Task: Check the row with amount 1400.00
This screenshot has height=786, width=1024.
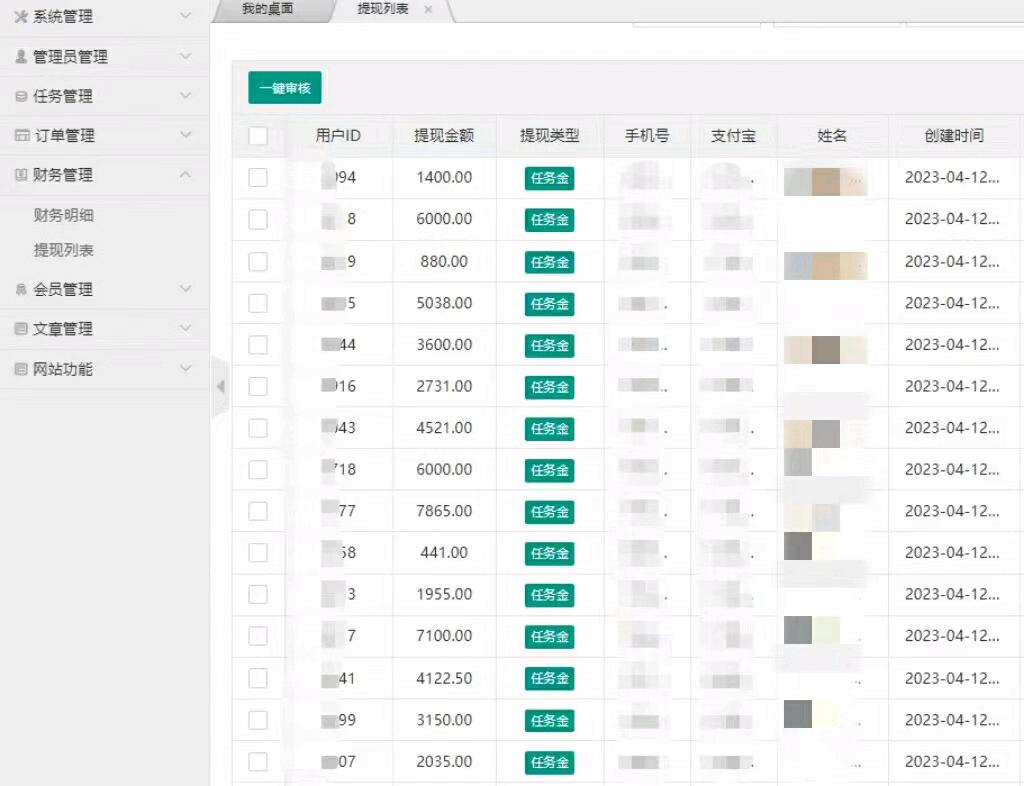Action: (x=258, y=178)
